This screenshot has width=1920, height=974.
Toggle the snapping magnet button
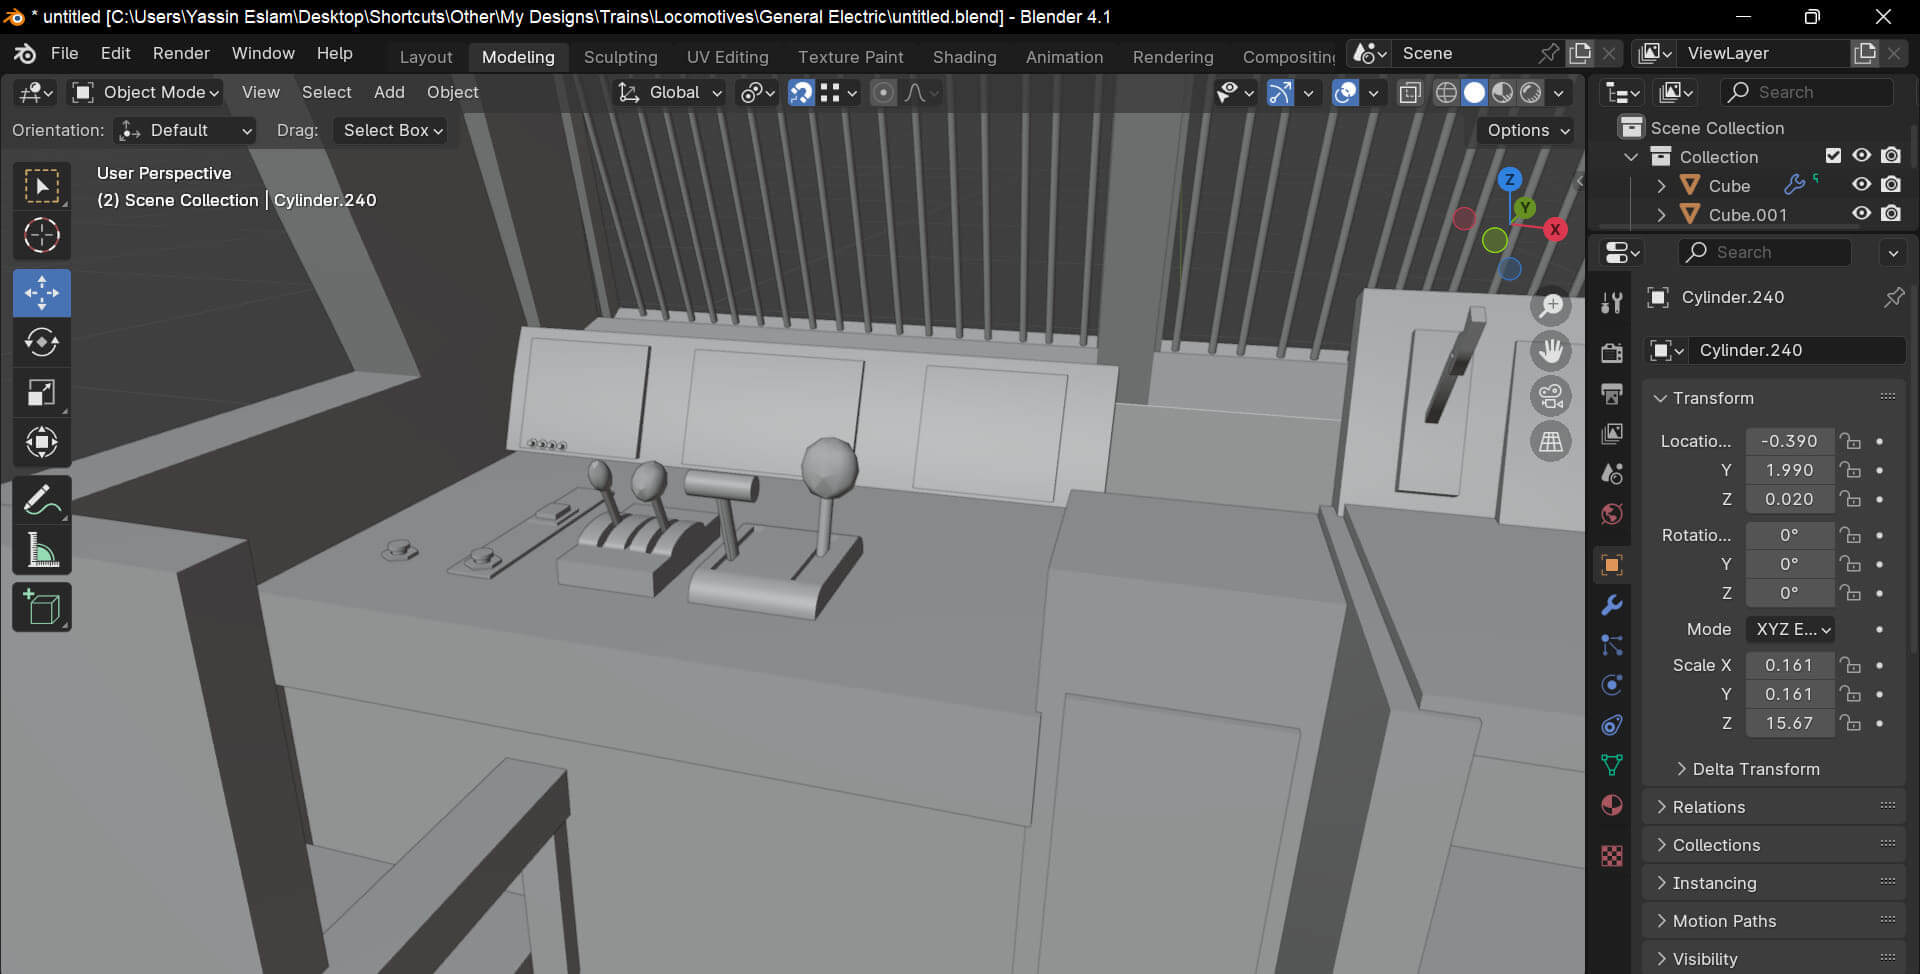[801, 93]
